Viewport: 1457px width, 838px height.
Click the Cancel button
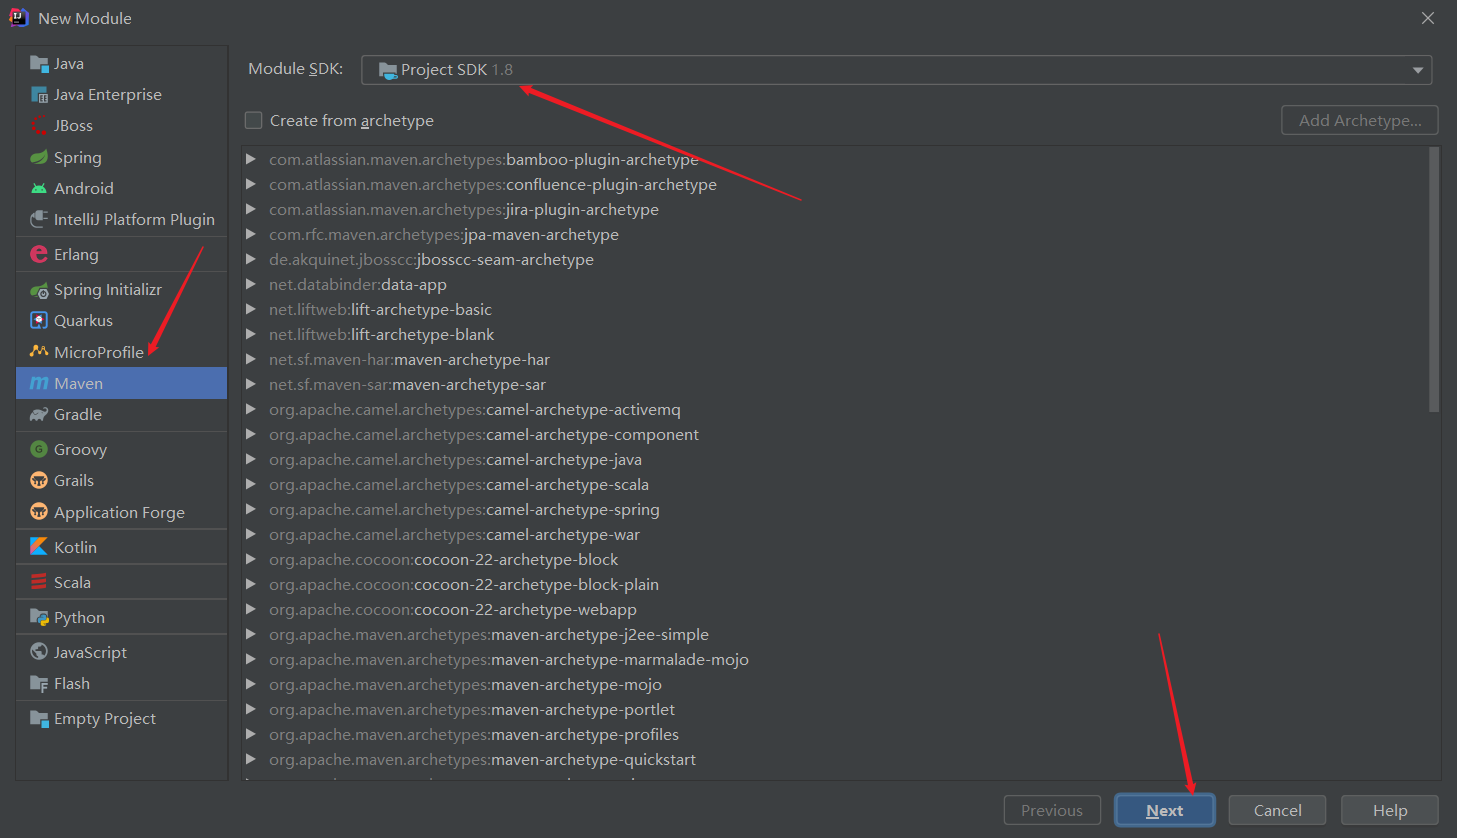[1278, 810]
